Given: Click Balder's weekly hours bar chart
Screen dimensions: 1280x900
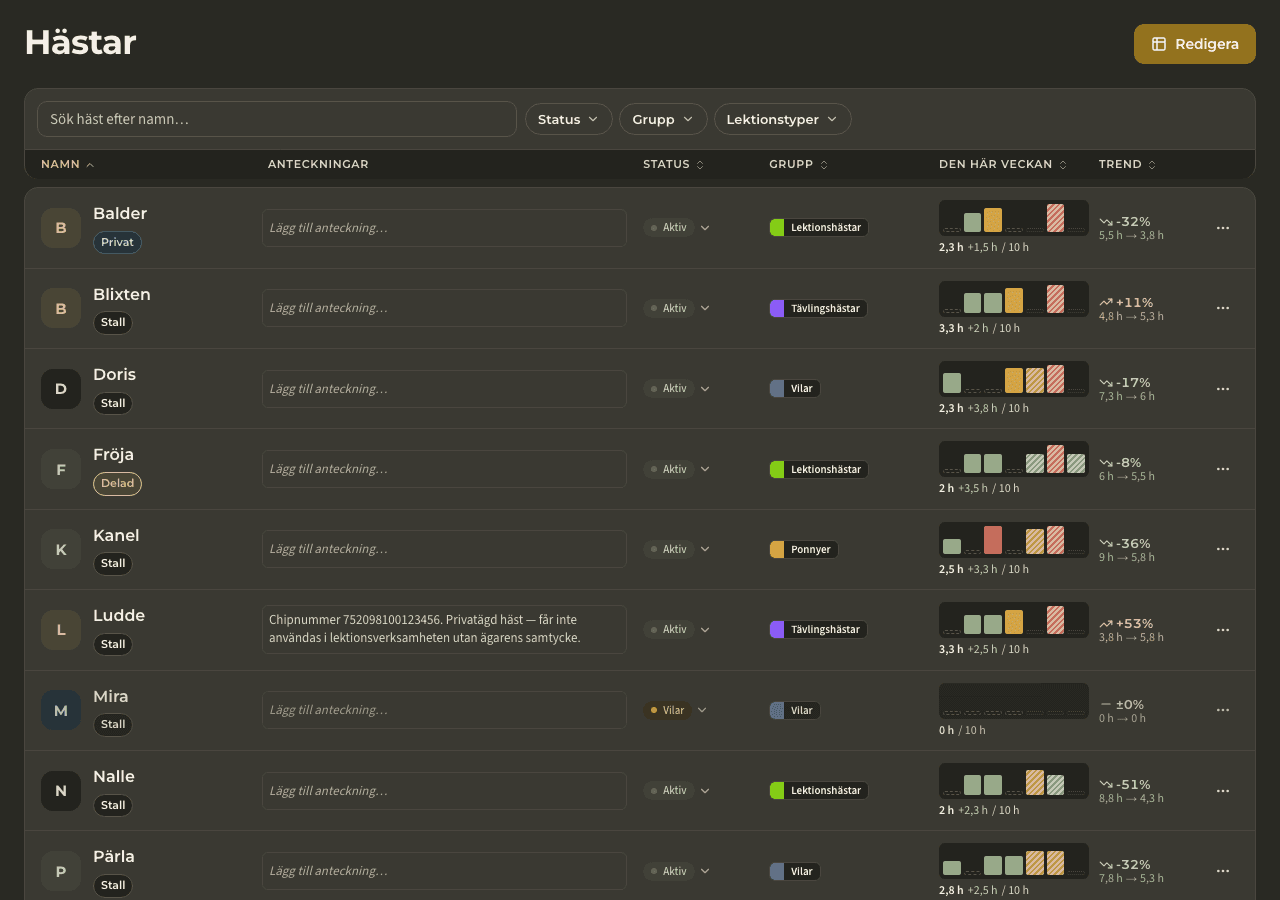Looking at the screenshot, I should pos(1014,218).
